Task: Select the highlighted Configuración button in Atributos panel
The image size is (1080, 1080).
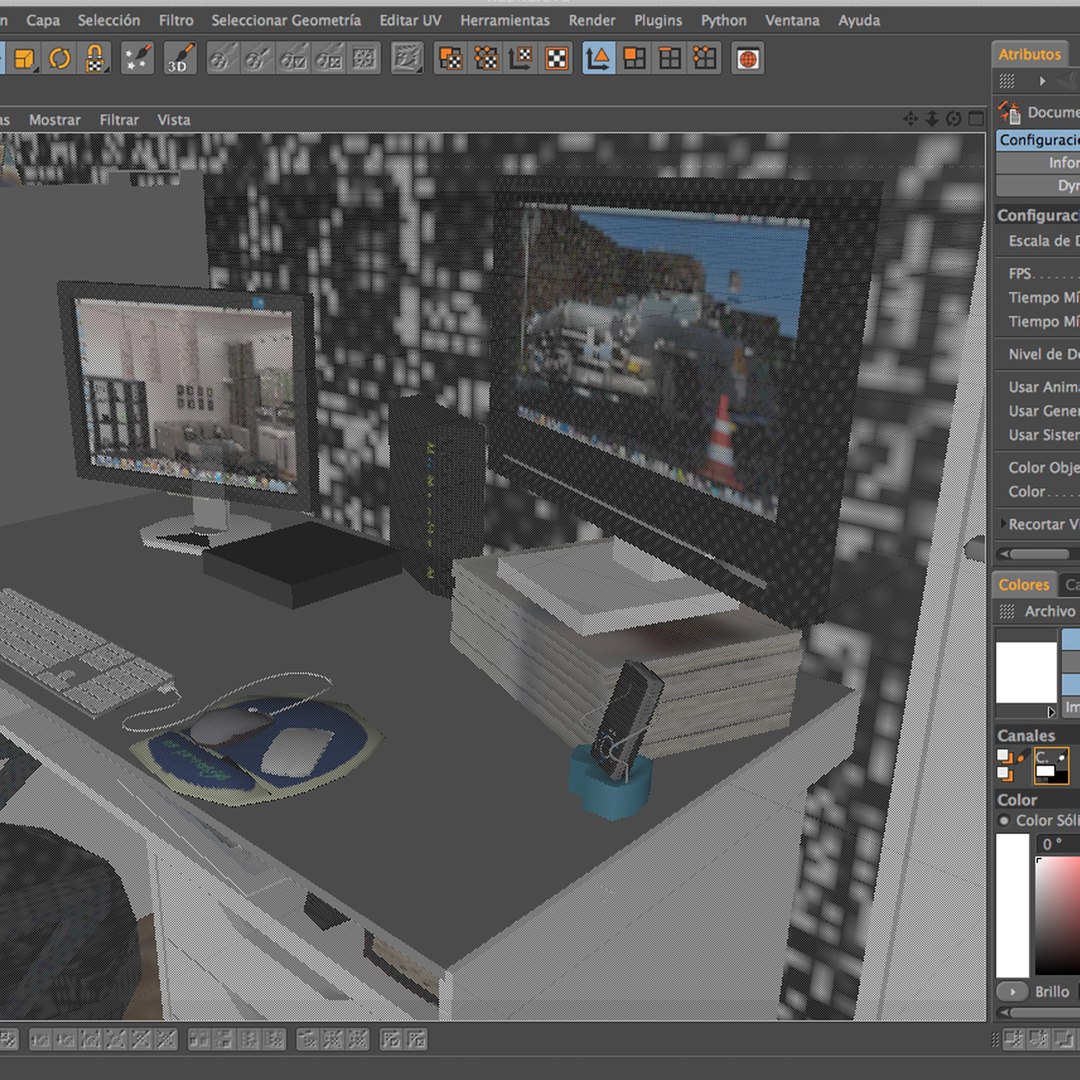Action: (1038, 140)
